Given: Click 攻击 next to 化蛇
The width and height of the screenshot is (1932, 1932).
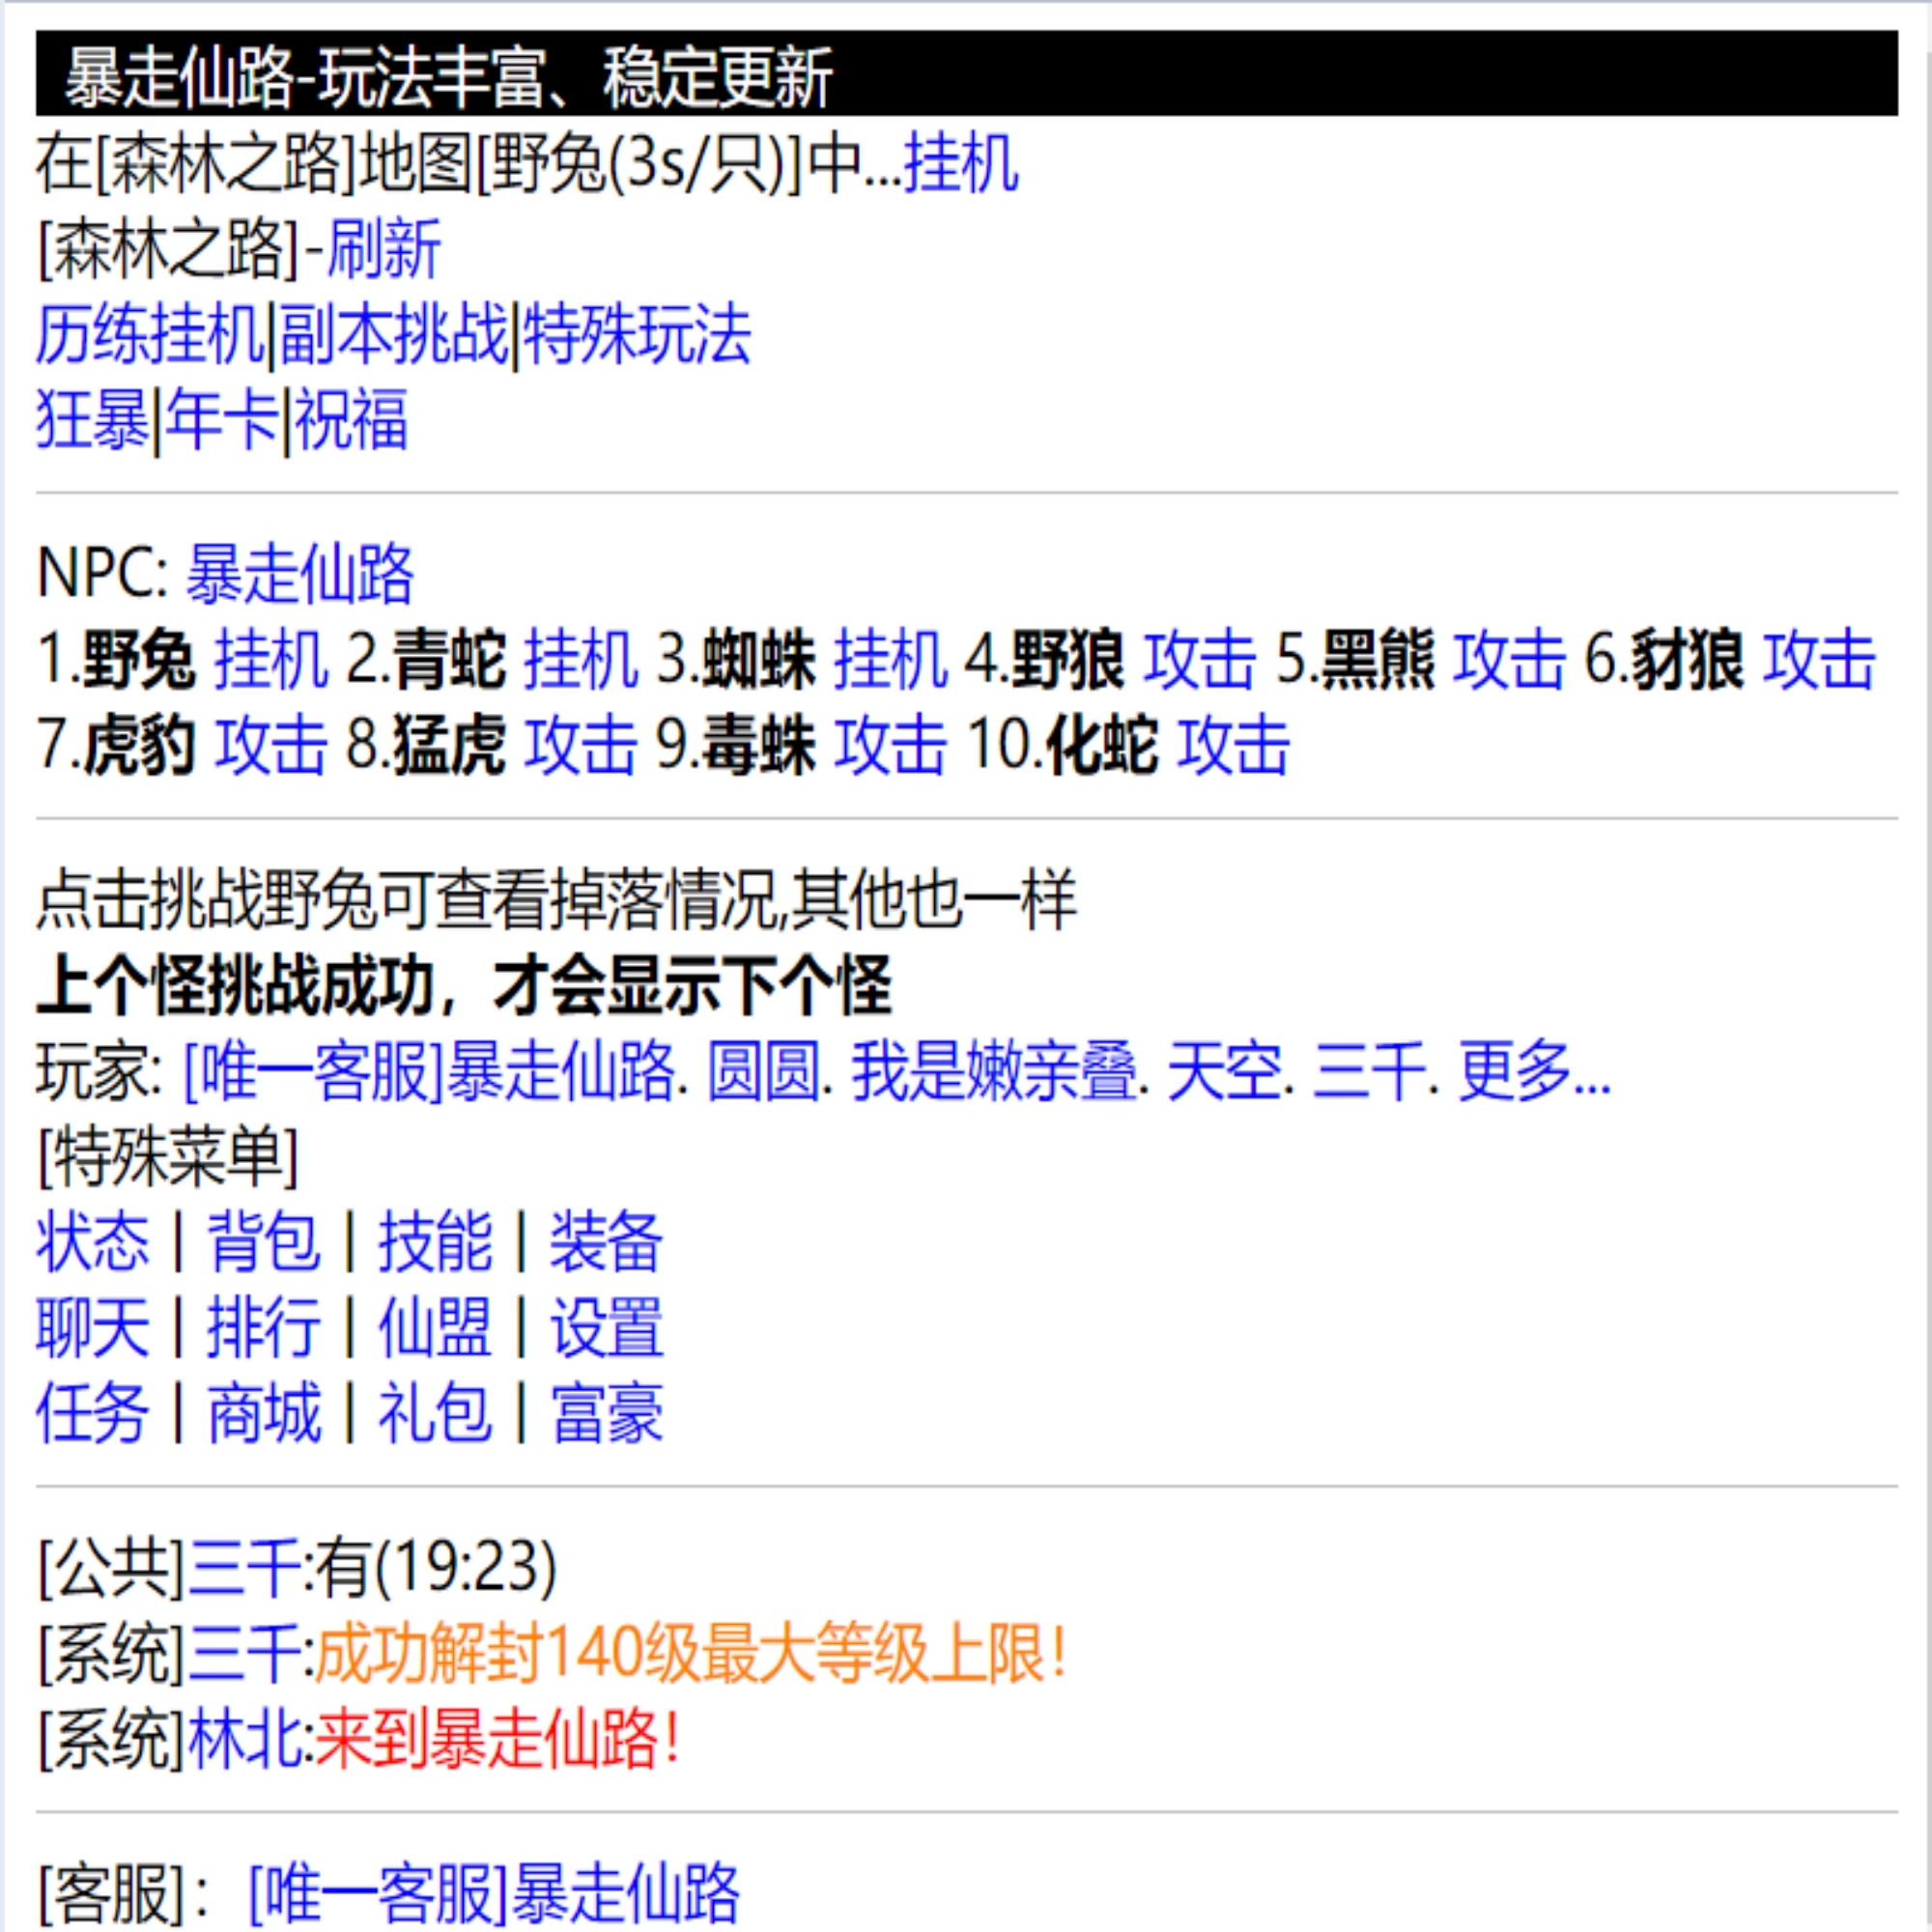Looking at the screenshot, I should [x=1233, y=745].
